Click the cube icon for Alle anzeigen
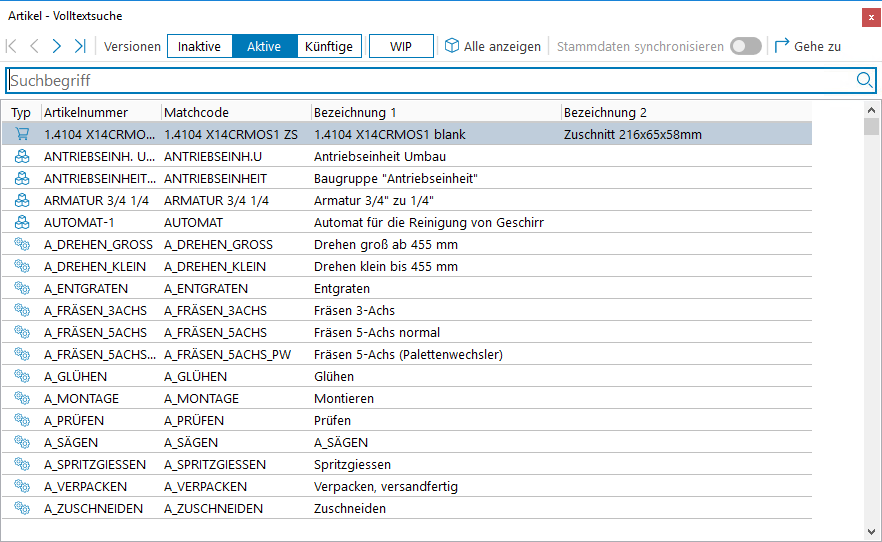Viewport: 882px width, 542px height. click(452, 46)
